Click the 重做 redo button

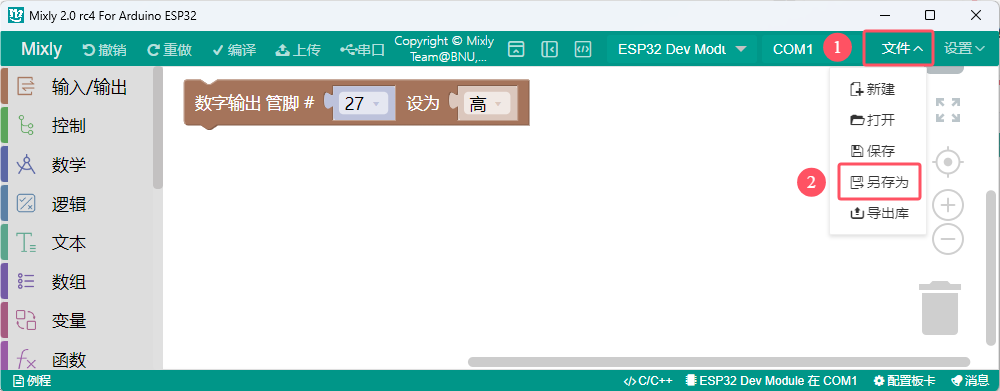[170, 50]
